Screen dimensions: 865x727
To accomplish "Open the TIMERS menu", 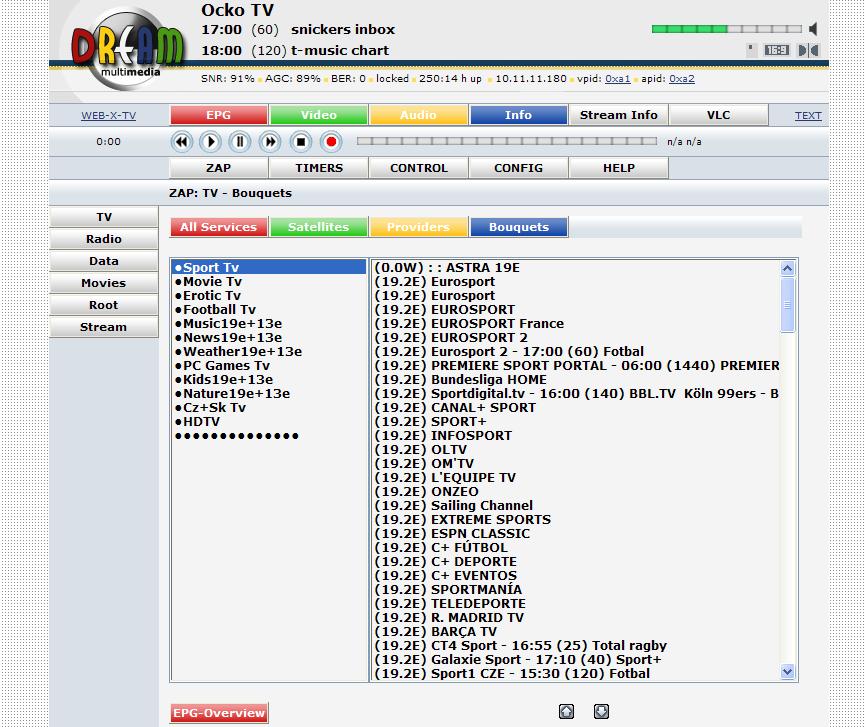I will [319, 168].
